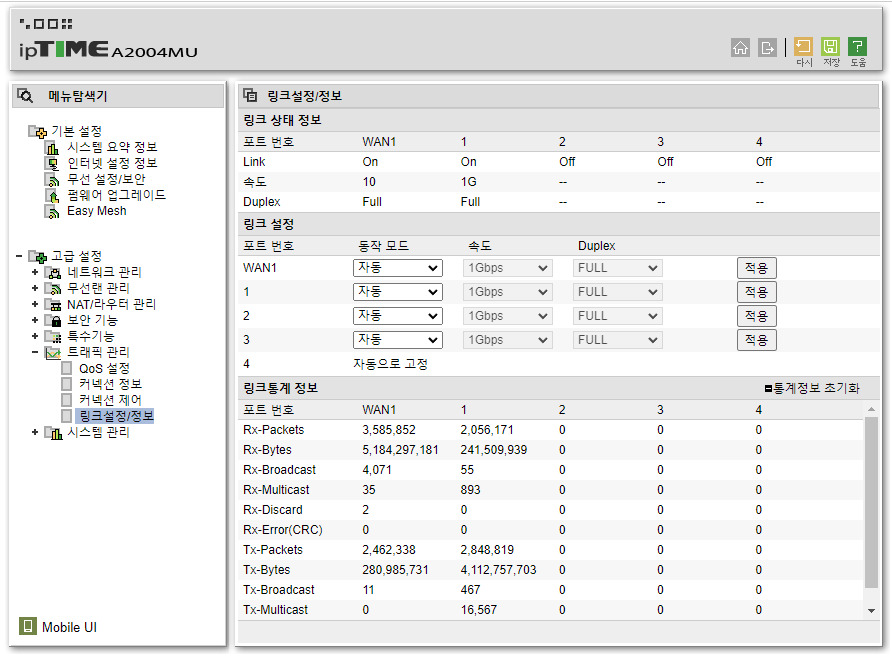The height and width of the screenshot is (656, 892).
Task: Click the save (저장) icon
Action: tap(830, 47)
